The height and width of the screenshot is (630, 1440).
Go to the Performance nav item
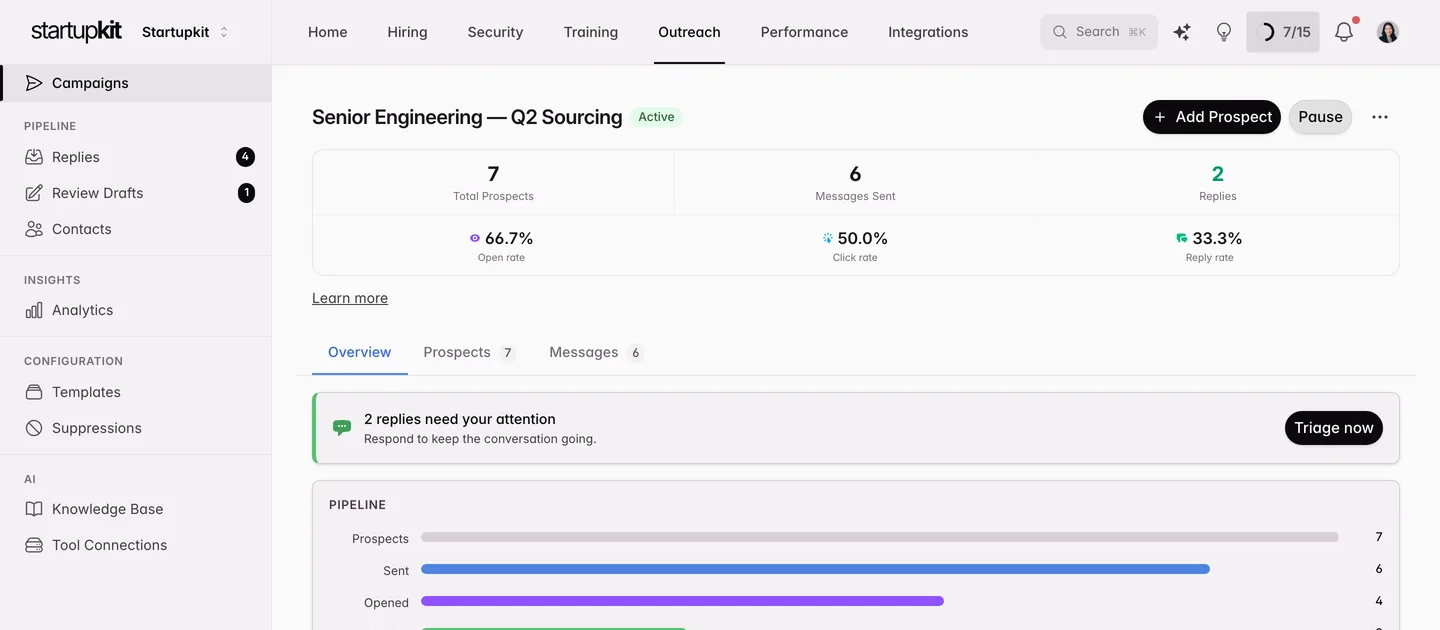click(804, 32)
